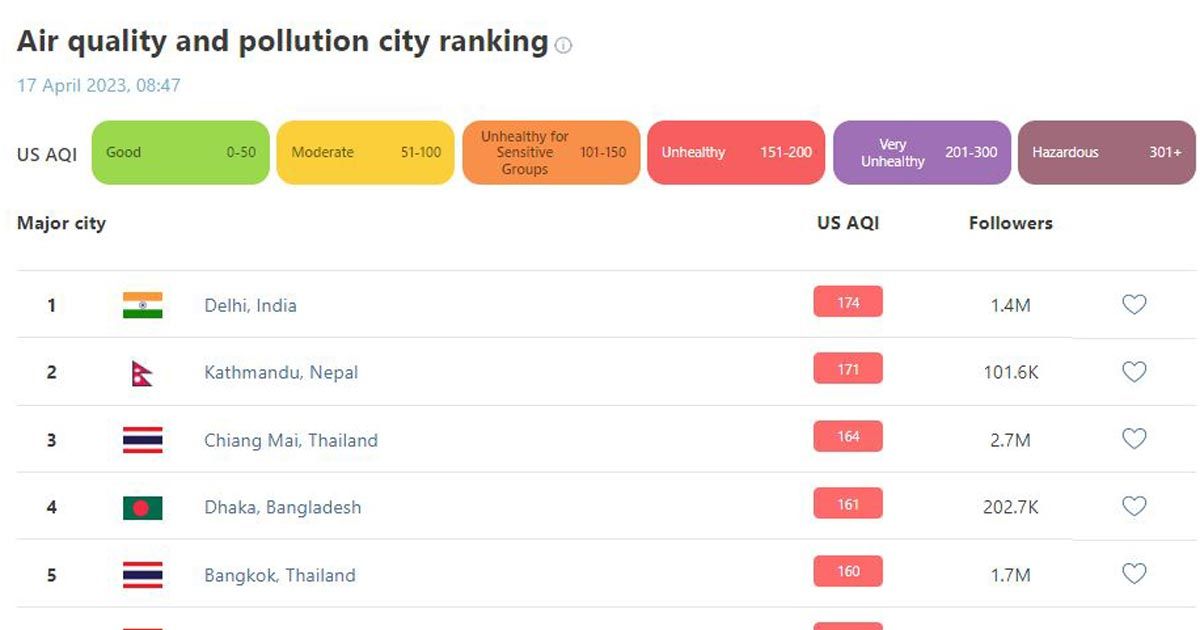Favorite Delhi, India with heart icon
1200x630 pixels.
[1134, 305]
